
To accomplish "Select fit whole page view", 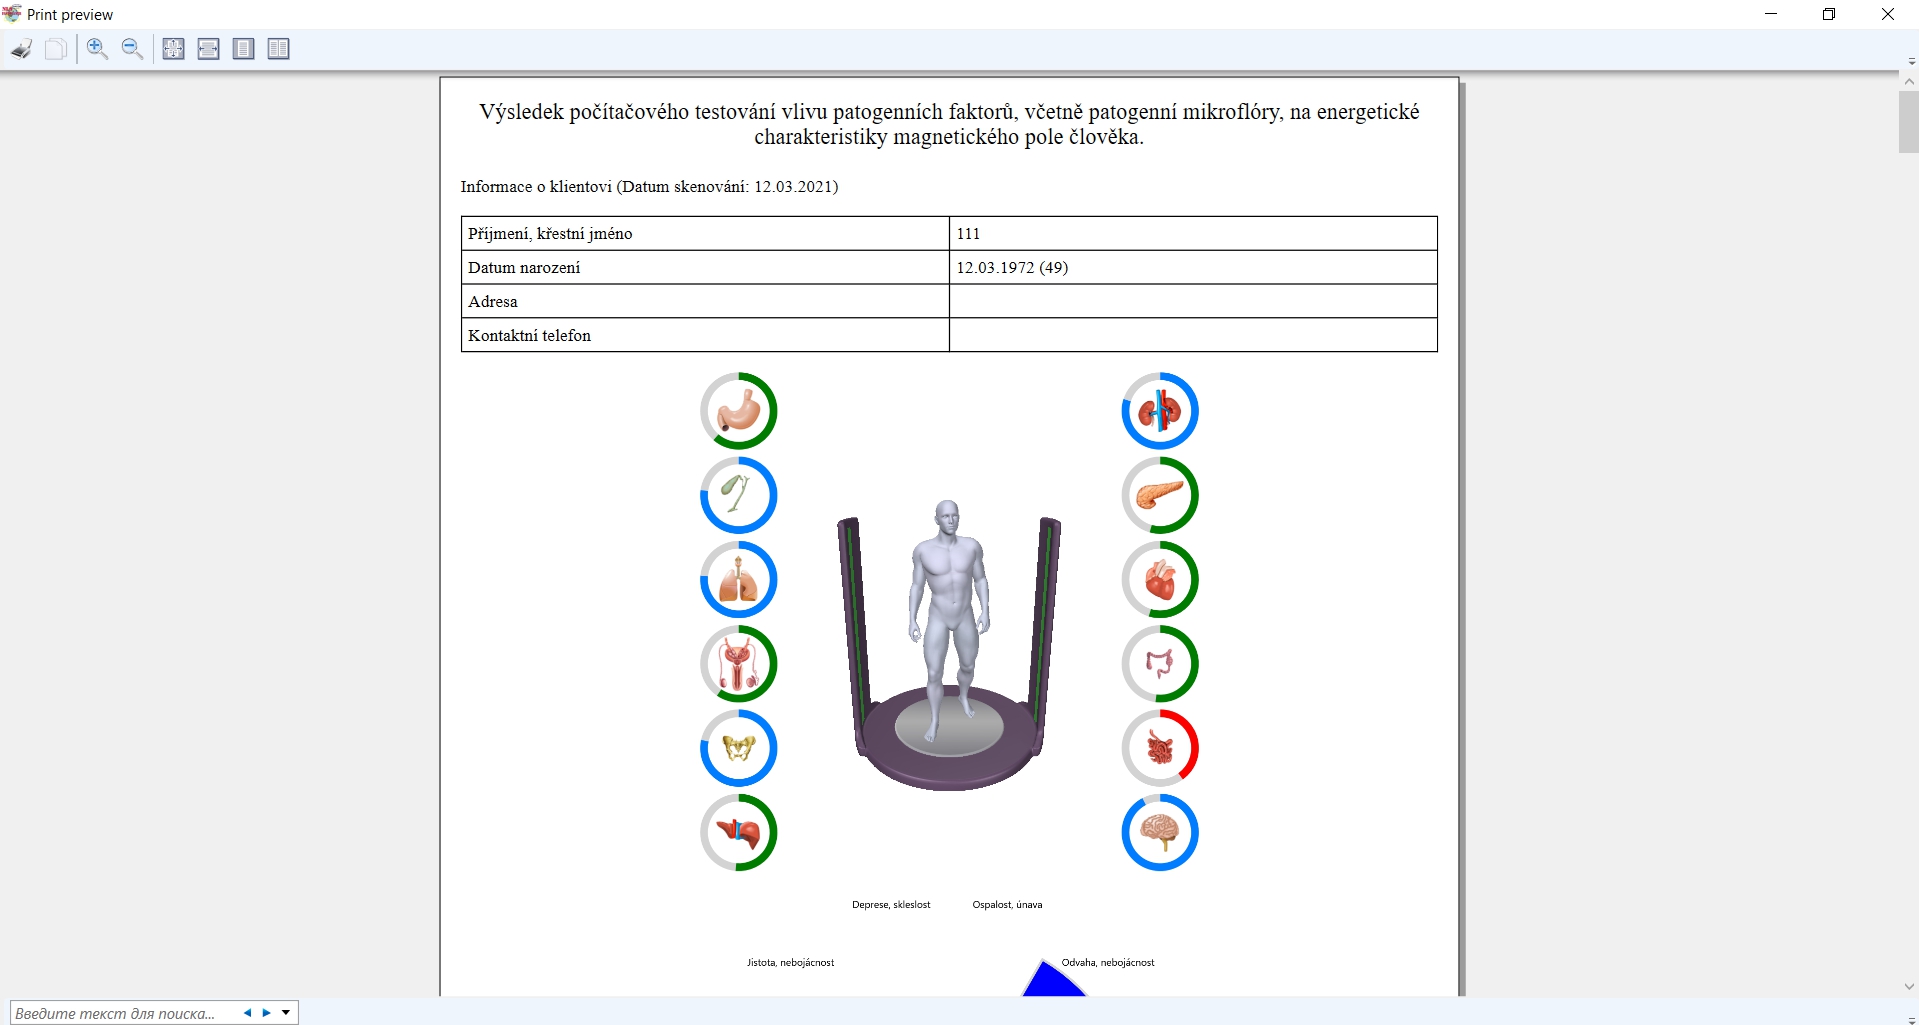I will 173,49.
